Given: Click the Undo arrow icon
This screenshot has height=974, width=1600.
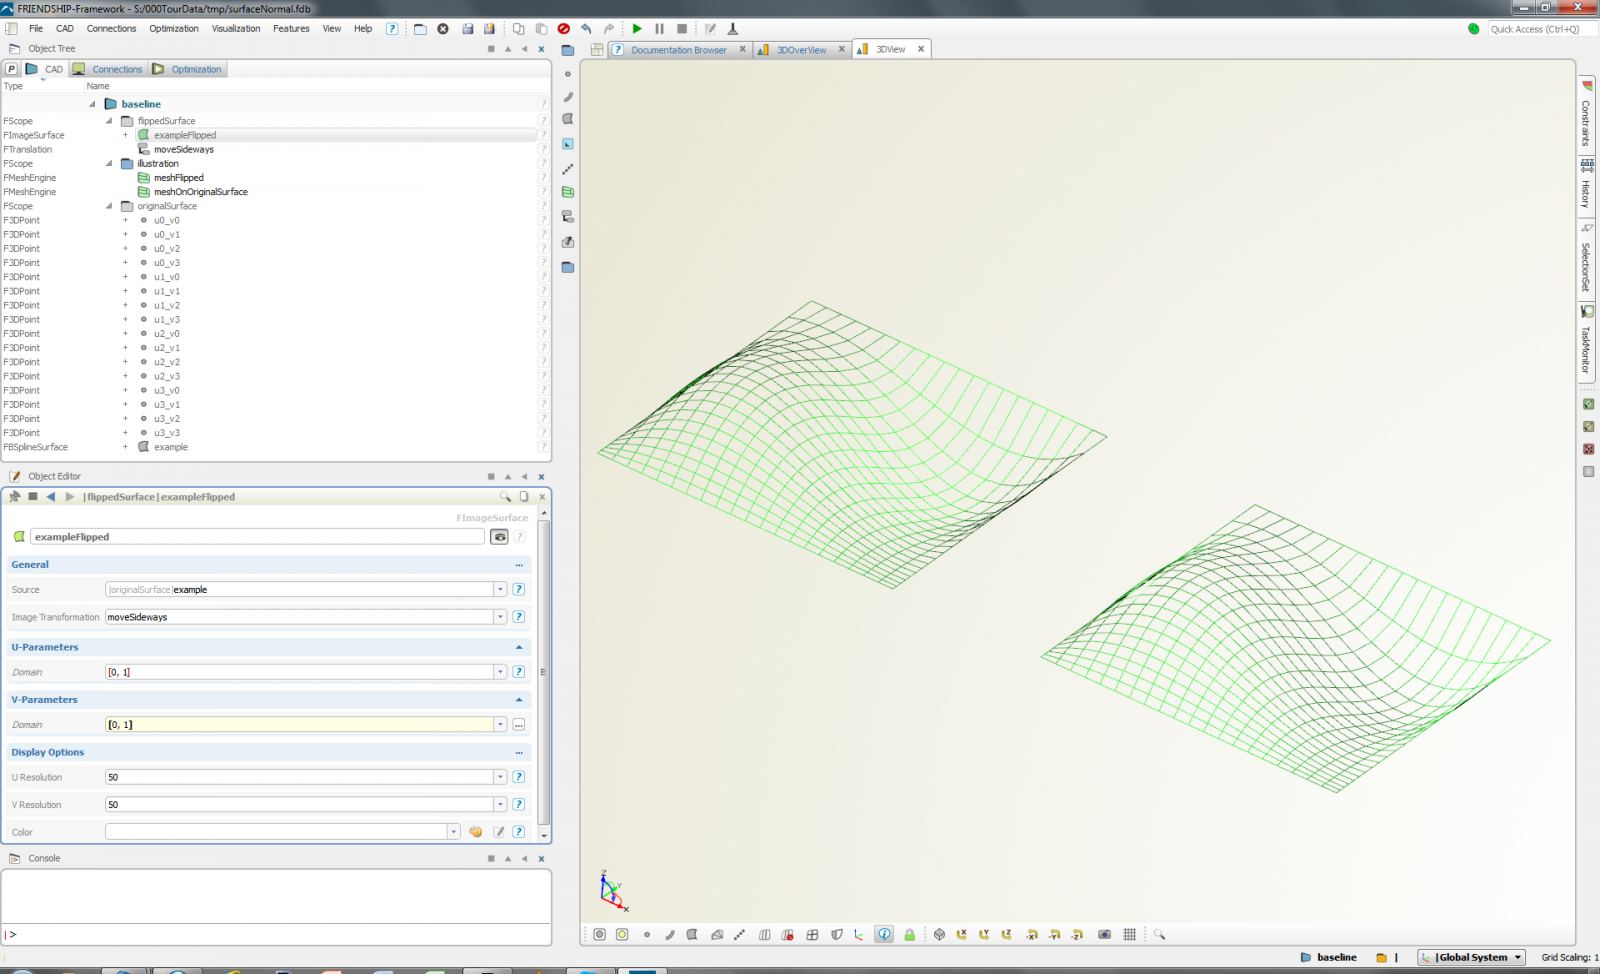Looking at the screenshot, I should 587,29.
